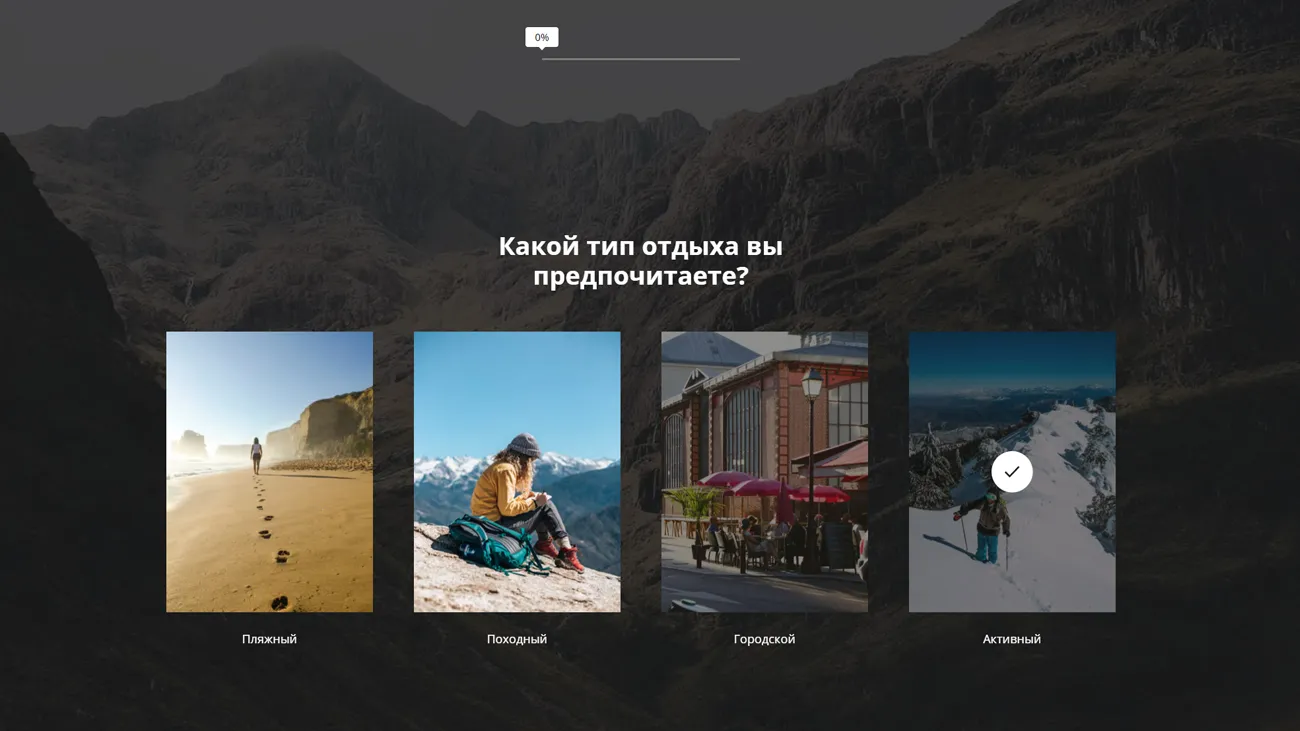Click the skier in the snowy photo
This screenshot has height=731, width=1300.
pyautogui.click(x=988, y=525)
